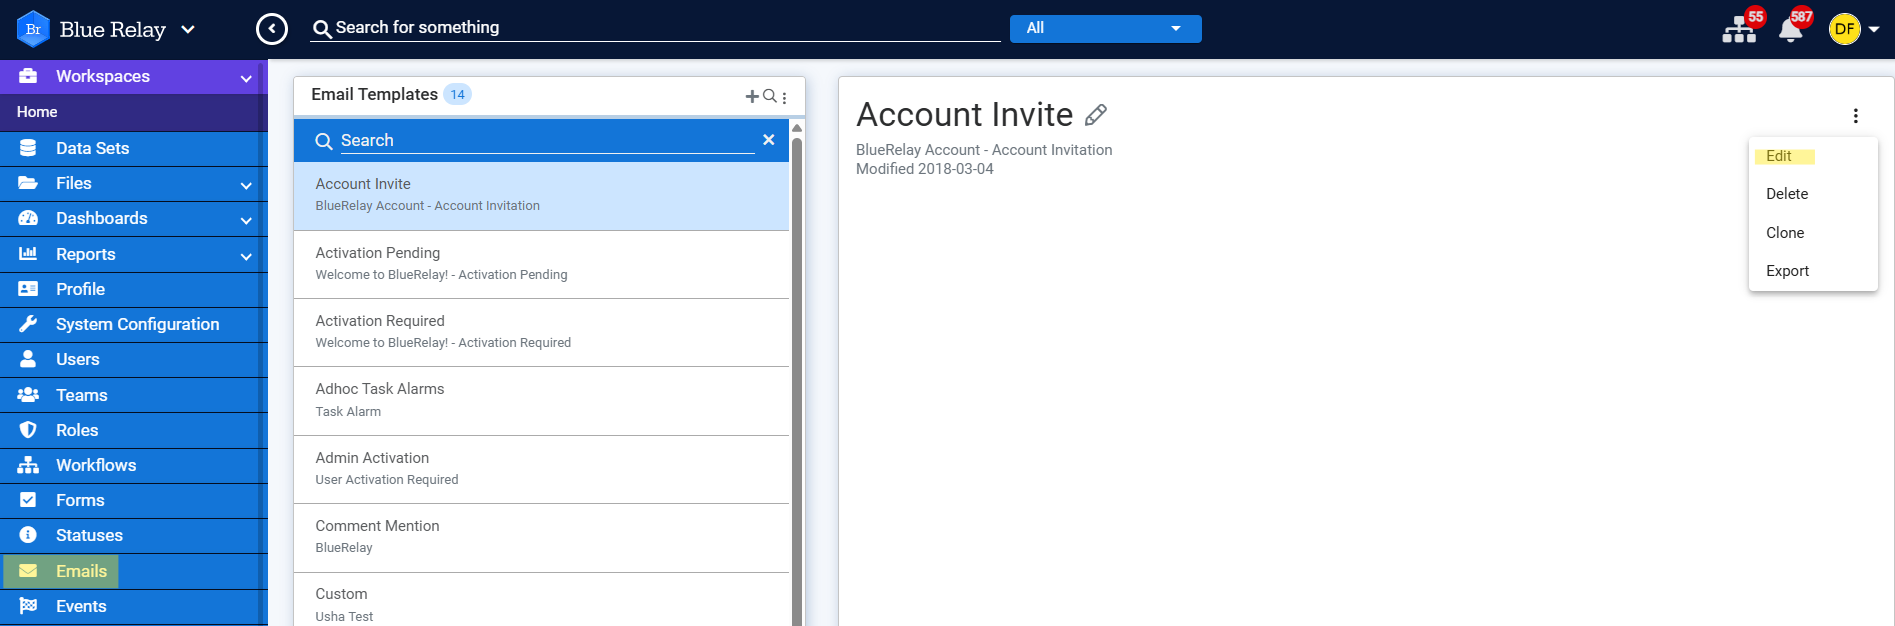Click the Forms checkbox icon

coord(28,500)
